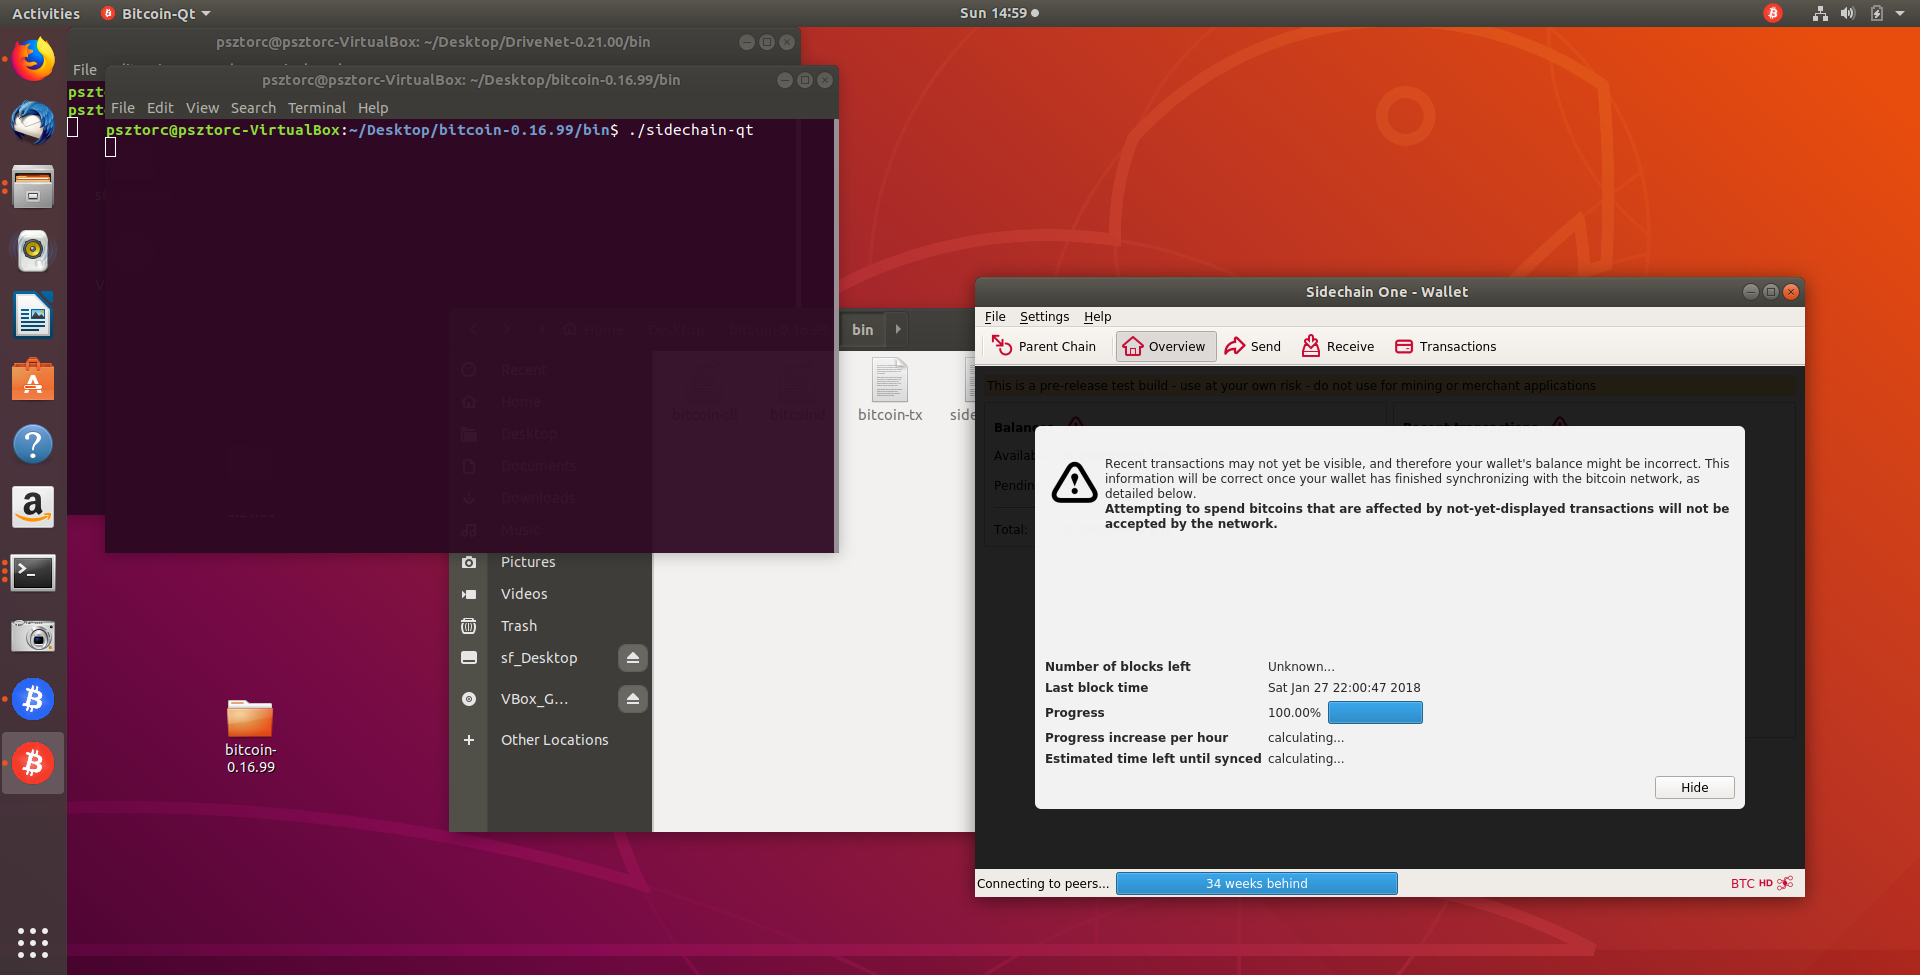Open File menu of the DriveNet terminal
The width and height of the screenshot is (1920, 975).
tap(85, 70)
